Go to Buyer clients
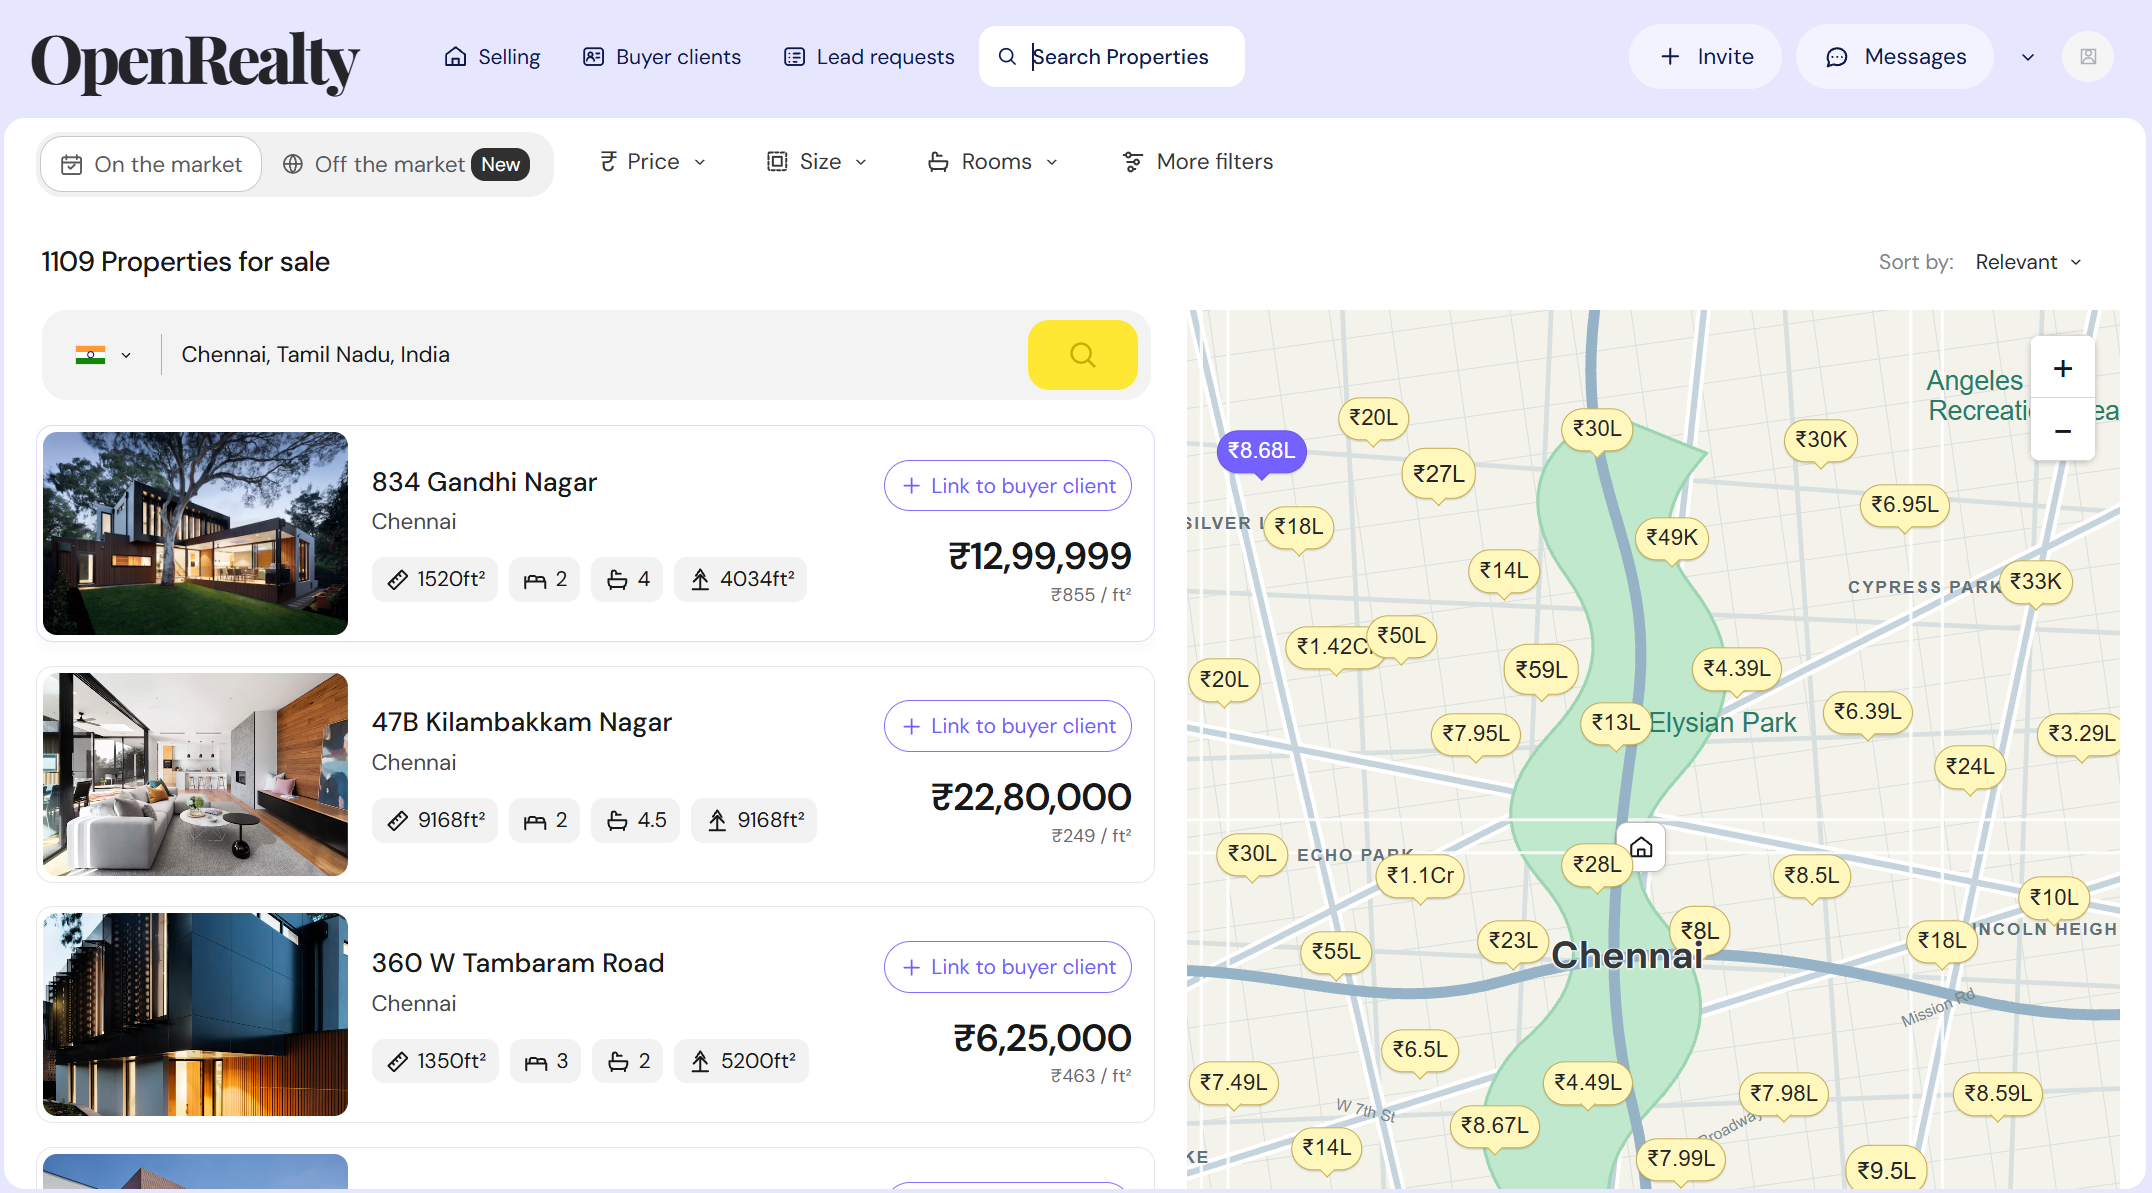Screen dimensions: 2152x1193 click(x=662, y=57)
